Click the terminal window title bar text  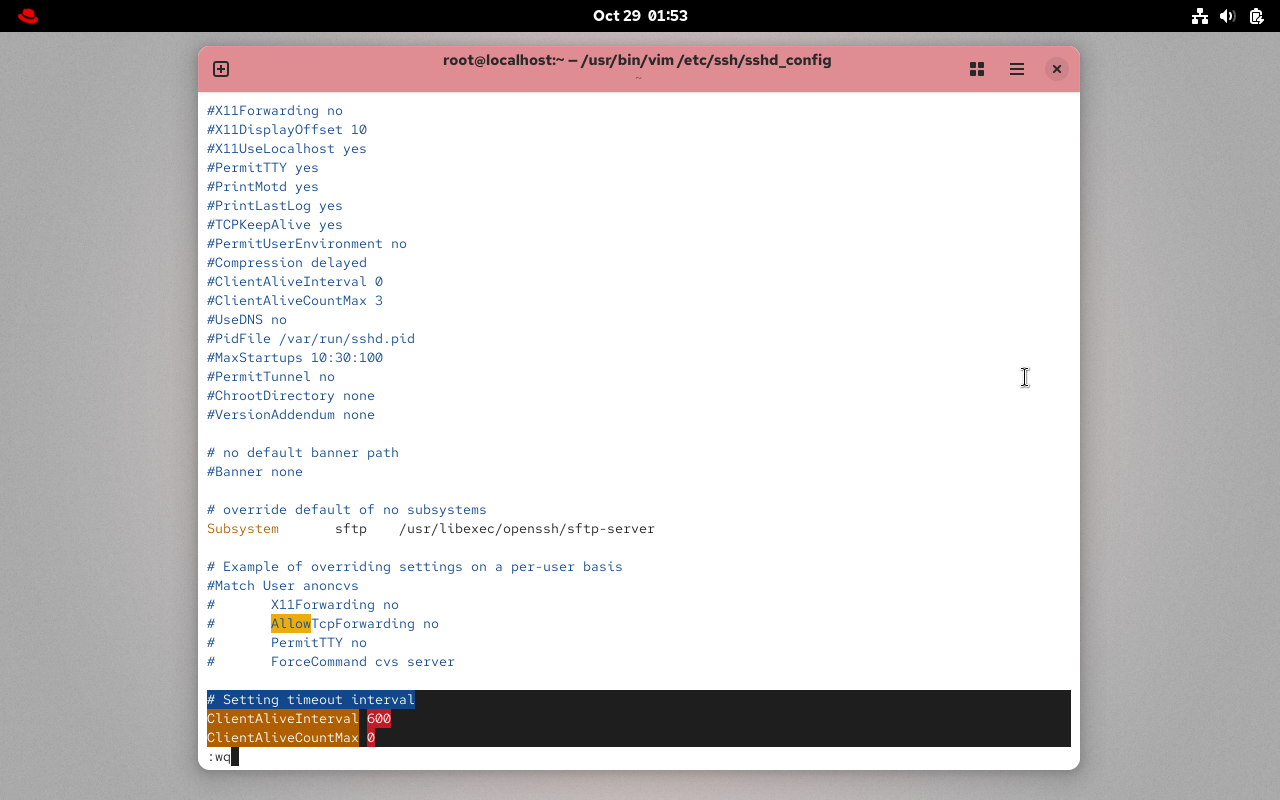[x=637, y=60]
